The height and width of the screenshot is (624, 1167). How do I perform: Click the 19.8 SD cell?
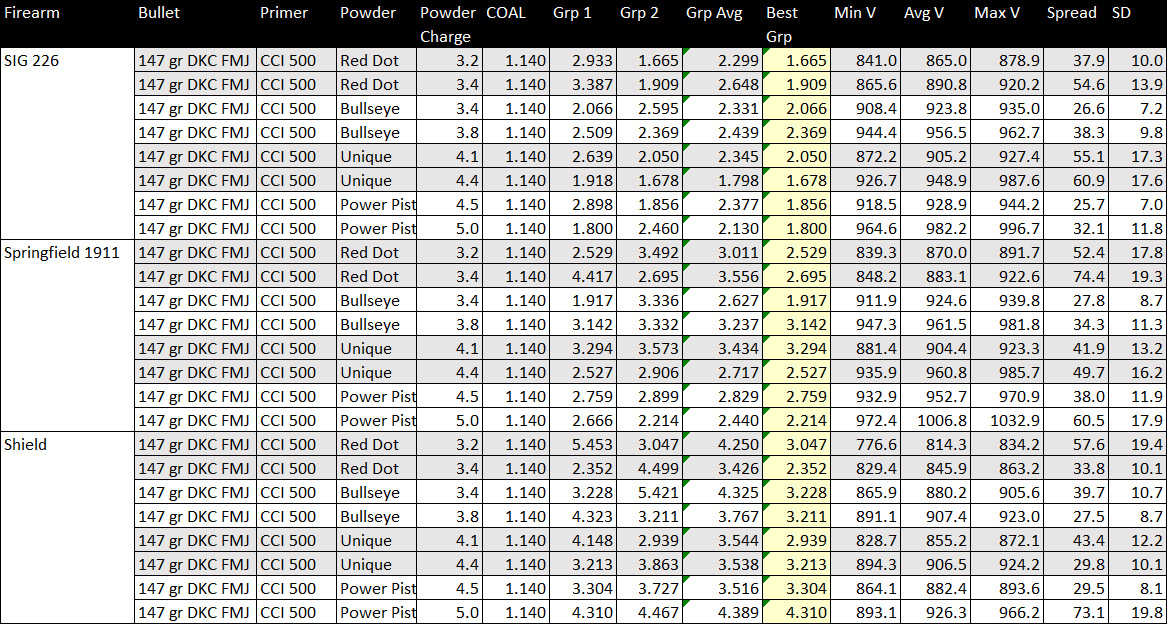(1138, 613)
